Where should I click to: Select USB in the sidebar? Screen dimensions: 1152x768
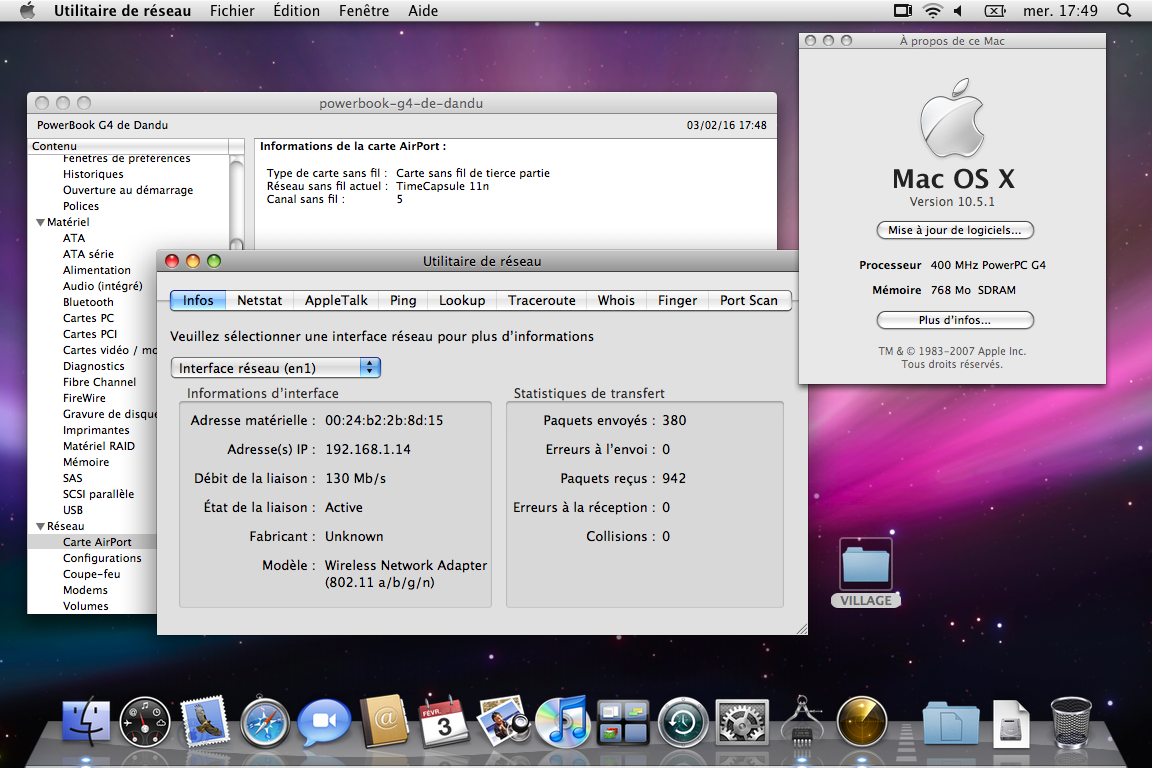coord(73,511)
